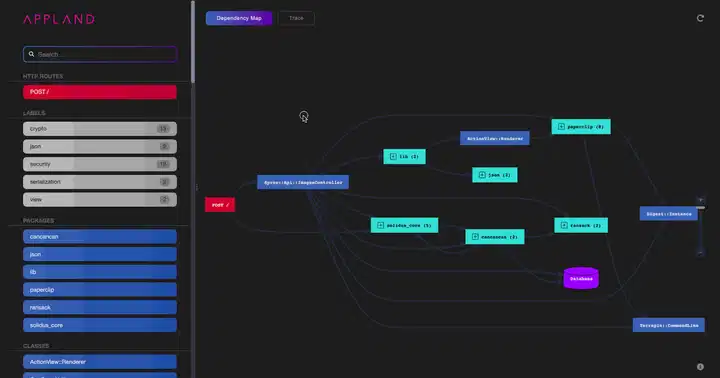This screenshot has width=720, height=378.
Task: Select the Terrapin::CommandLine node
Action: 669,325
